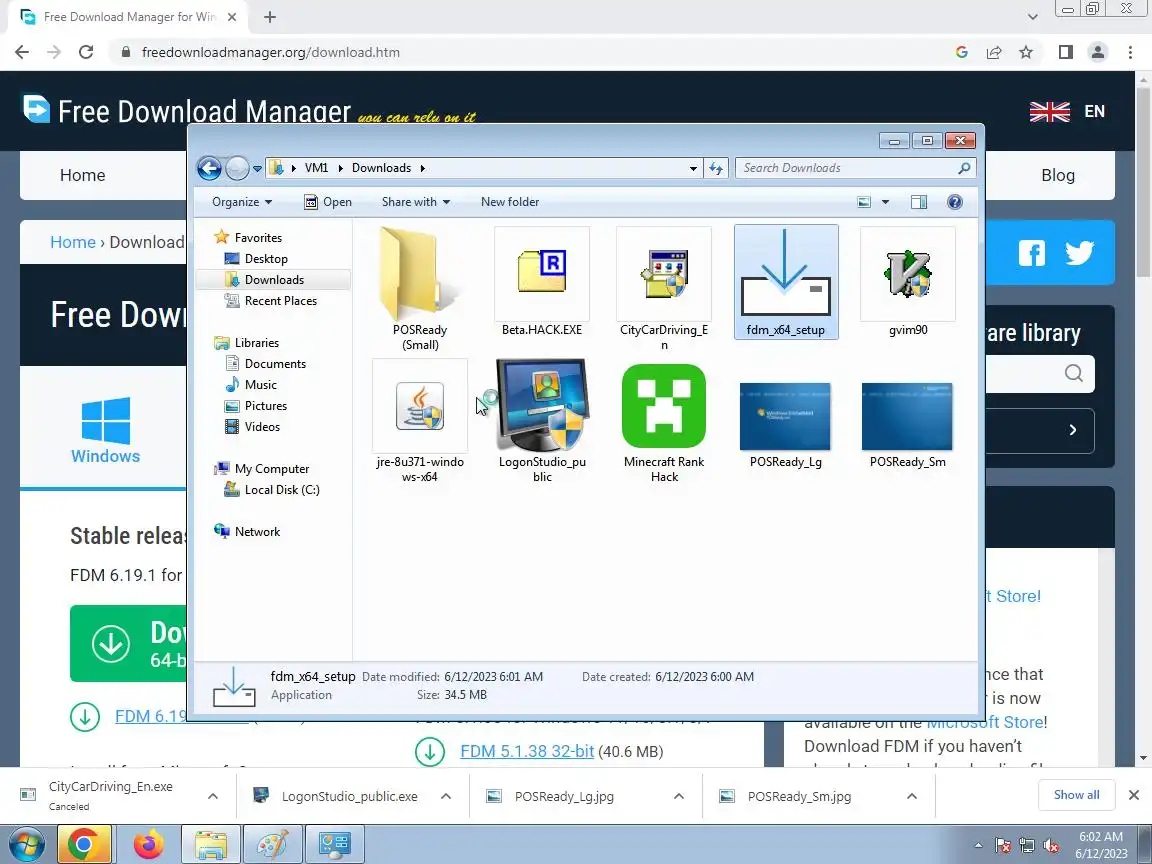
Task: Click the Explorer help question mark icon
Action: pos(954,202)
